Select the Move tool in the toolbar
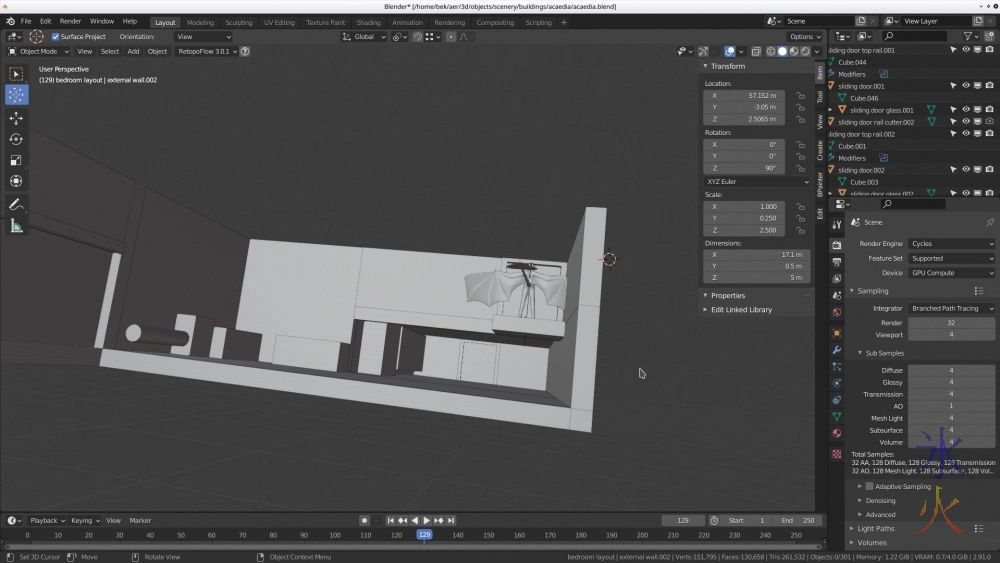This screenshot has width=1000, height=563. tap(16, 118)
